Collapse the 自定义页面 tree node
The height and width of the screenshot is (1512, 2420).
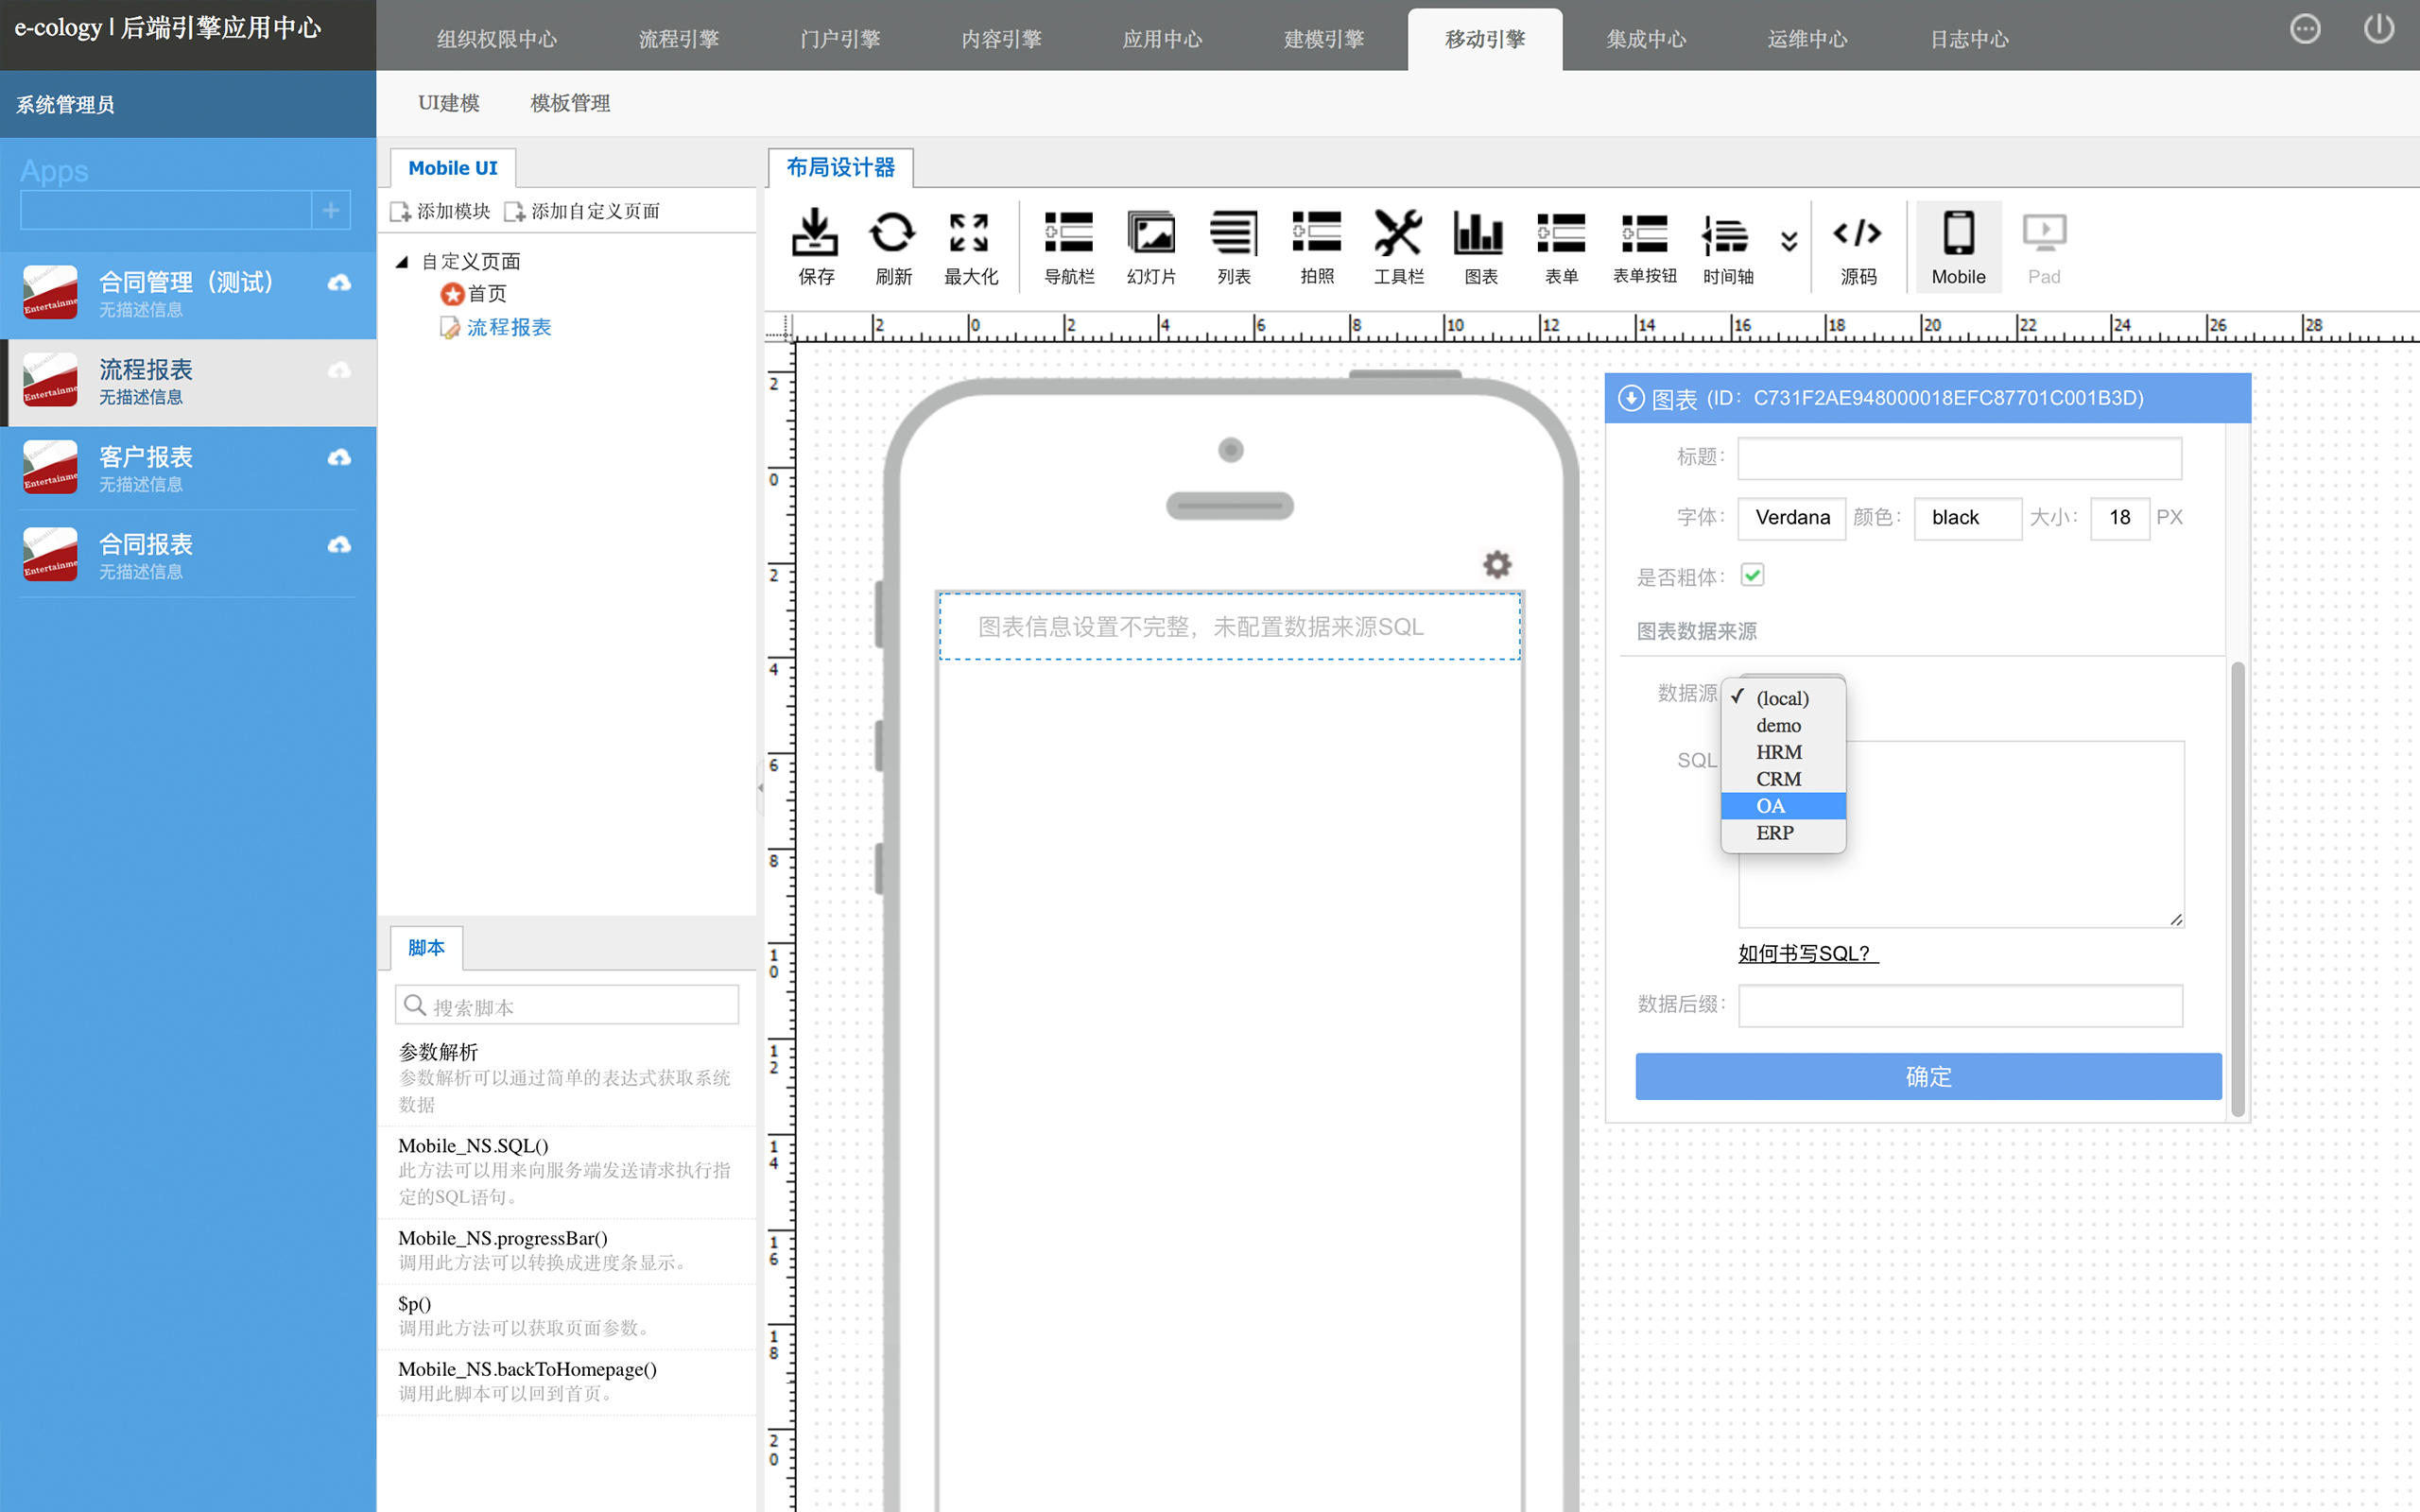pyautogui.click(x=402, y=262)
